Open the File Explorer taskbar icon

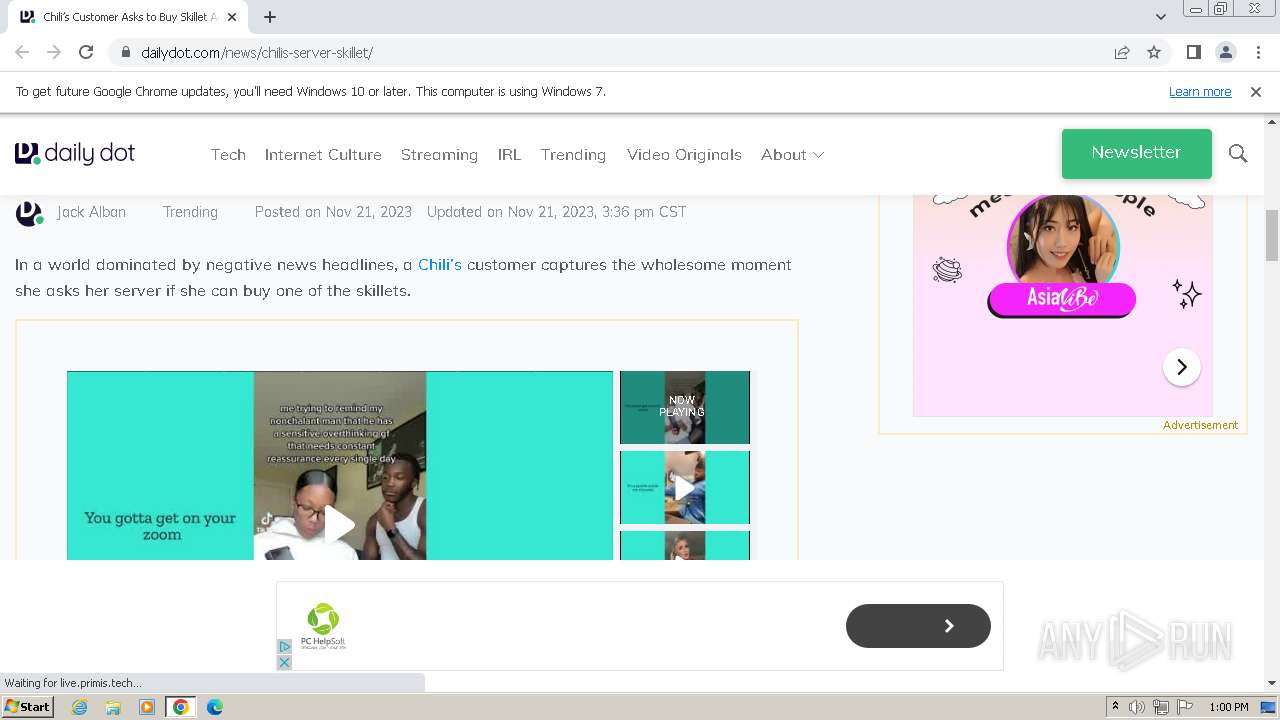click(113, 707)
